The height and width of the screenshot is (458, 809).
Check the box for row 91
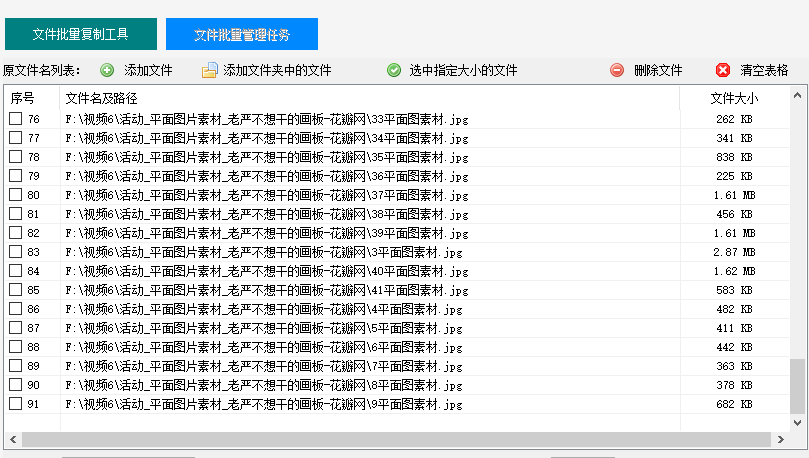click(15, 403)
